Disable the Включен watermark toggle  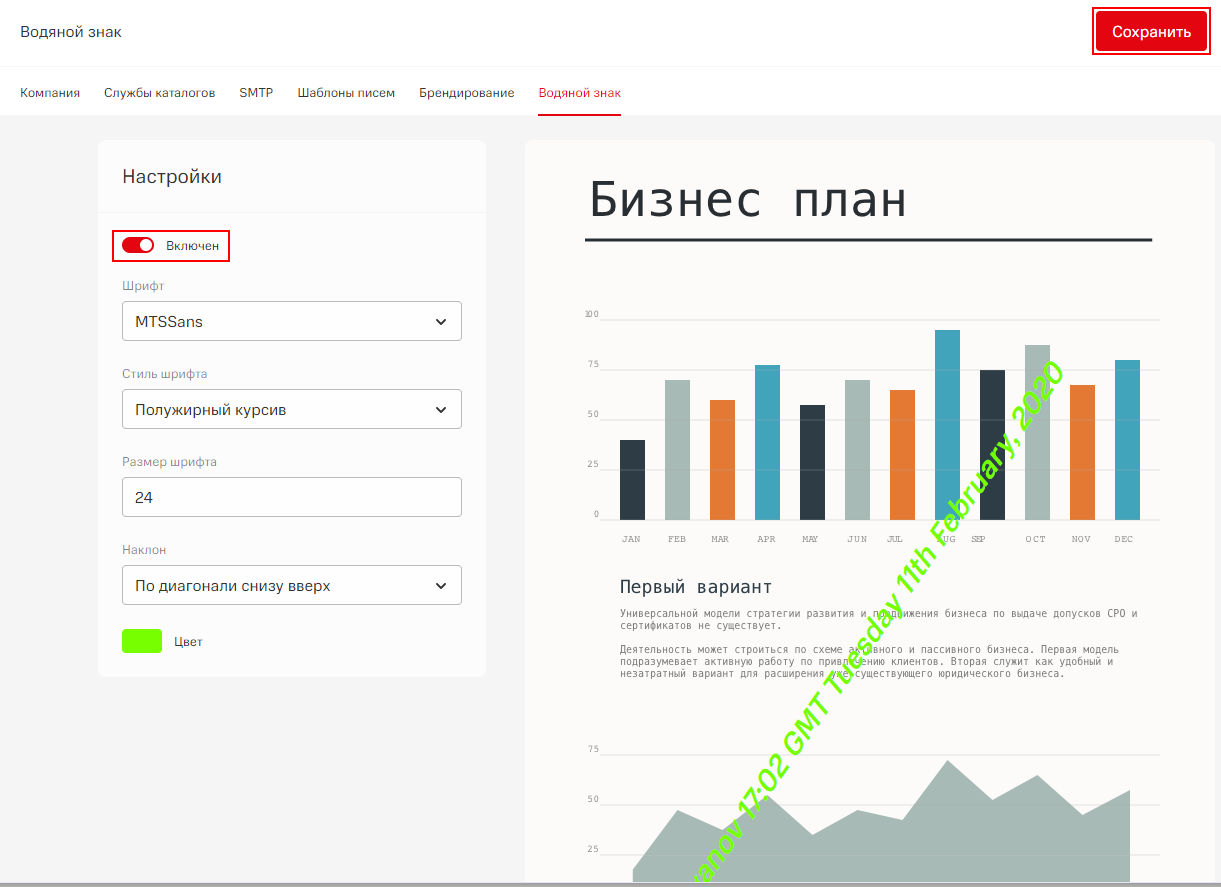point(138,245)
